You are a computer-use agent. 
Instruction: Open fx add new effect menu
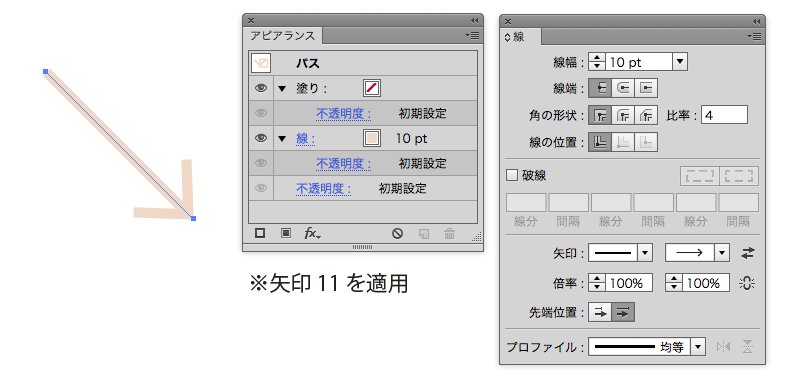click(312, 234)
